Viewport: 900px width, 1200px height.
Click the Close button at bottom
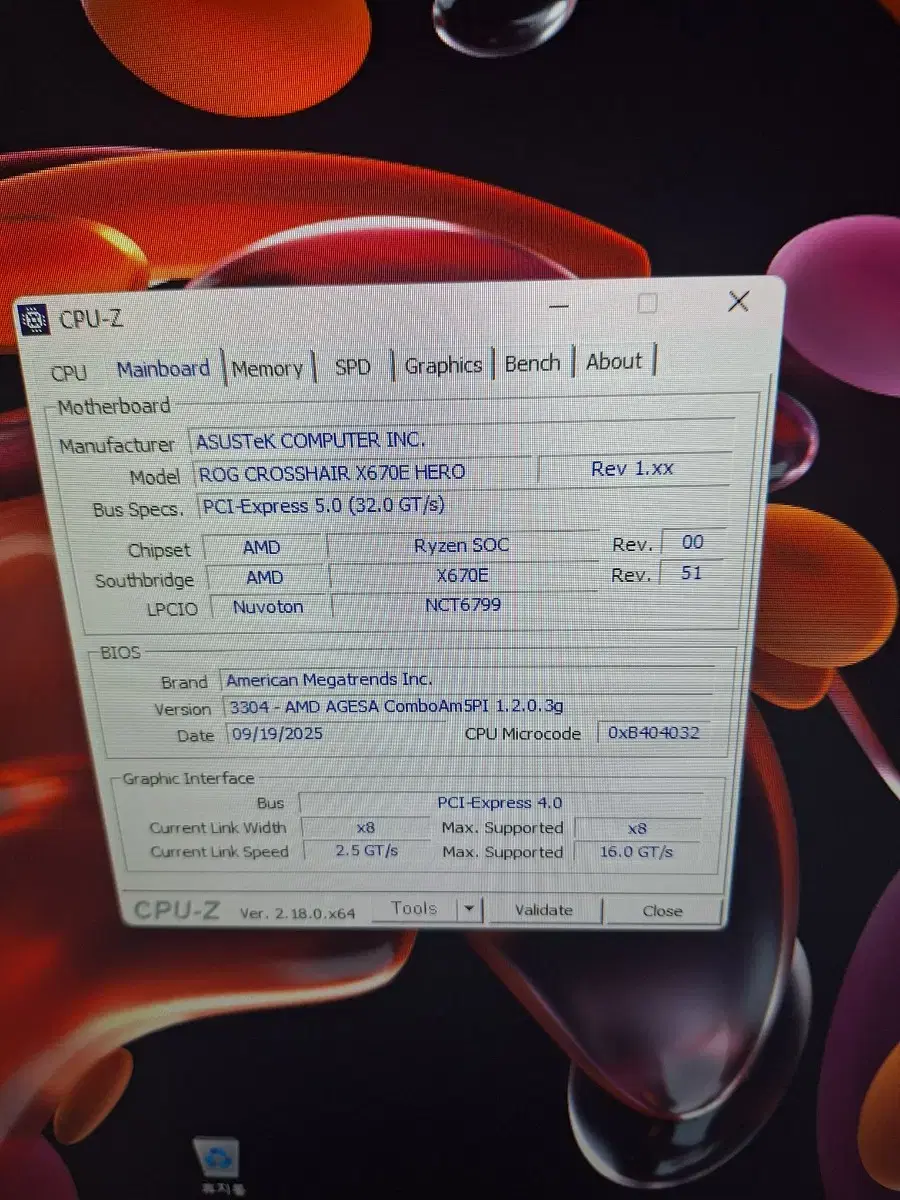[663, 911]
